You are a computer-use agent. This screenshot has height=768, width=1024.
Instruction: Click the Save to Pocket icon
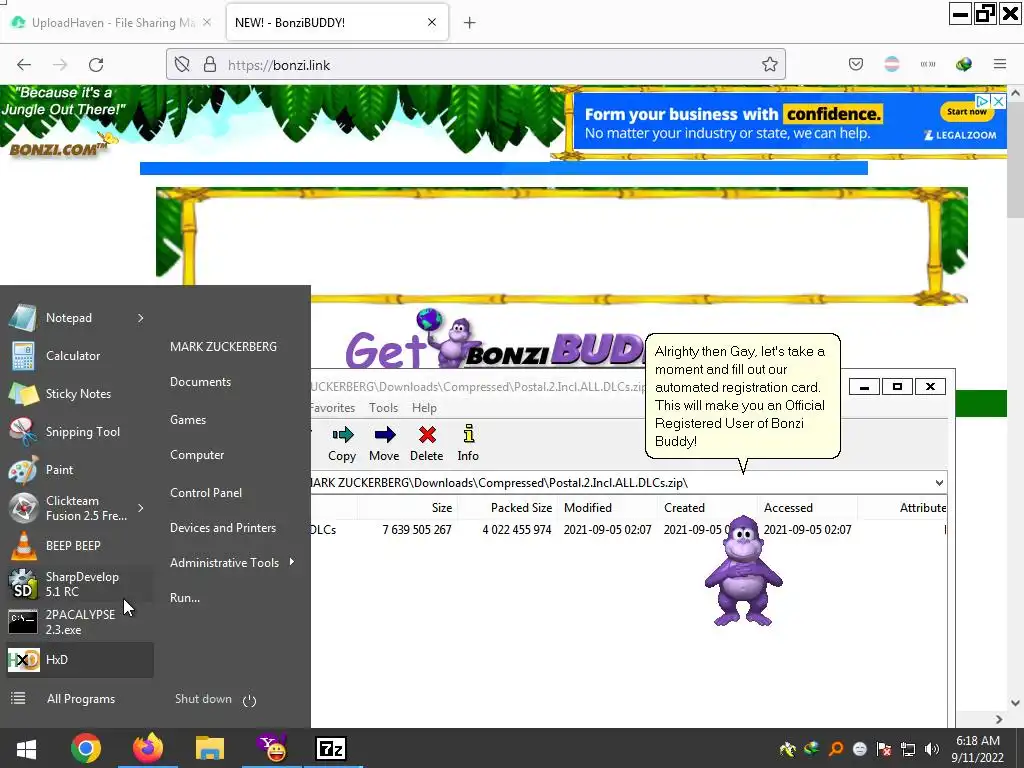(856, 64)
